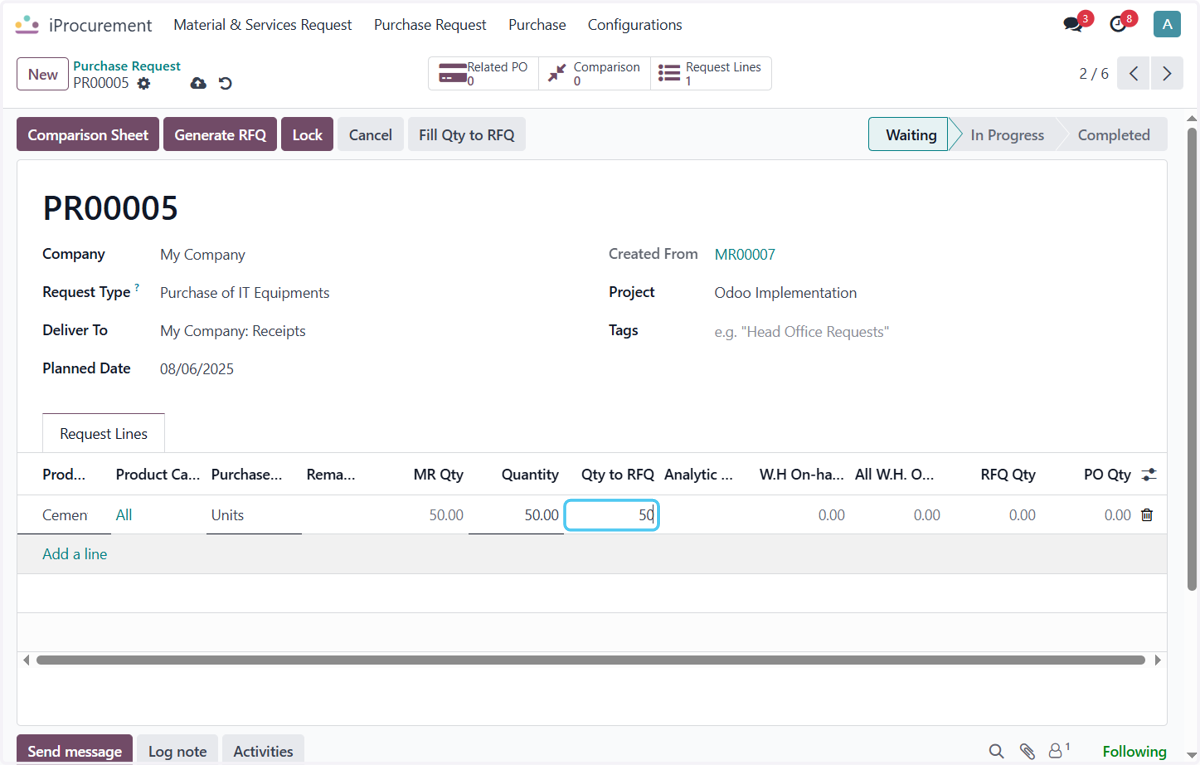Image resolution: width=1200 pixels, height=765 pixels.
Task: Set status to Waiting
Action: pos(910,135)
